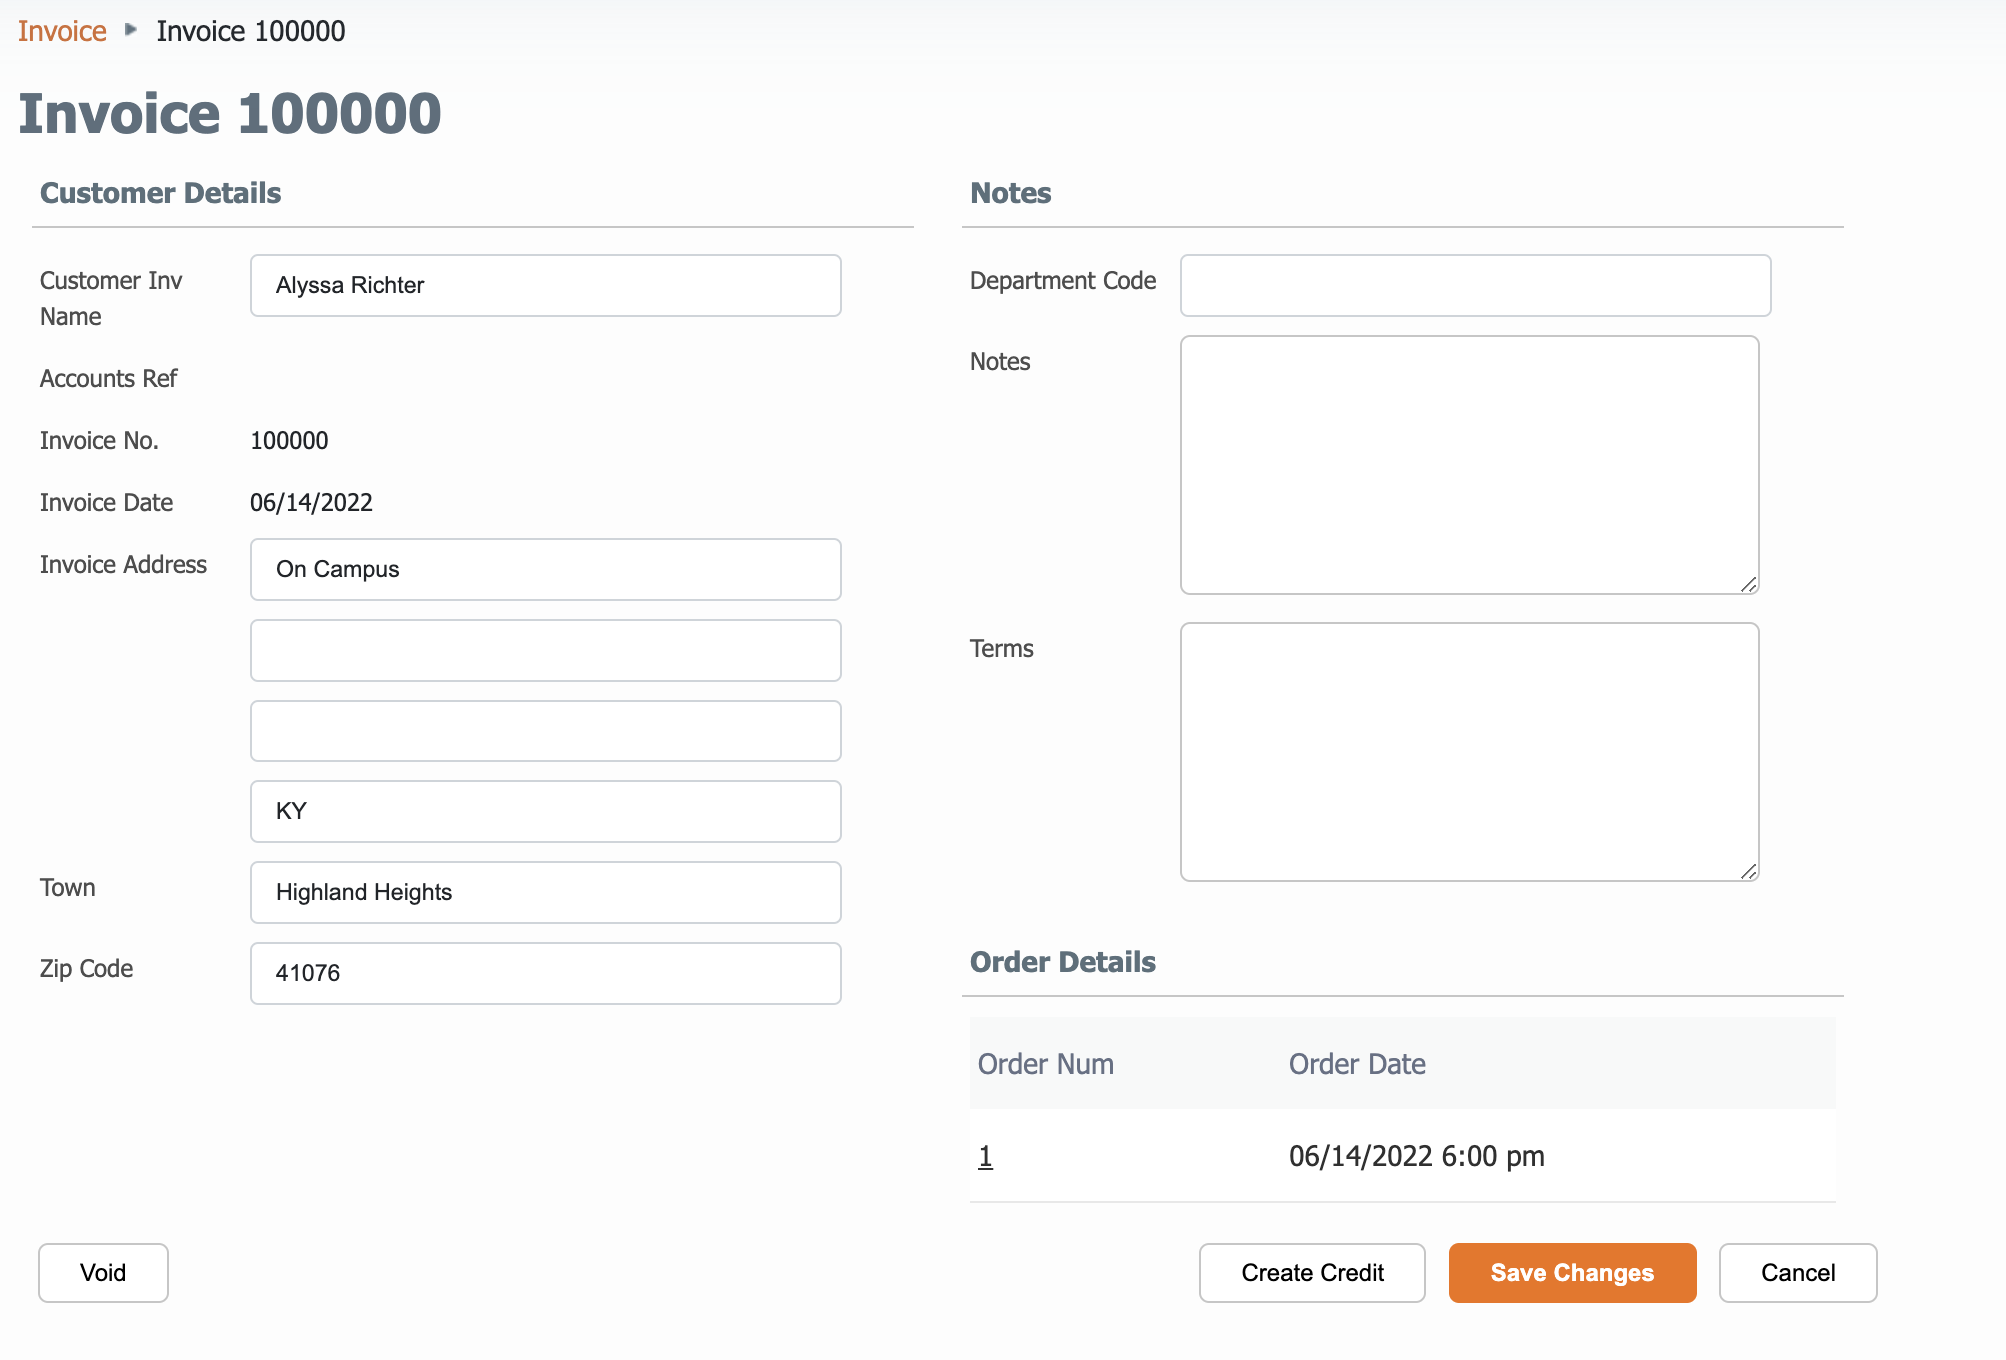Click the Invoice No. label
Screen dimensions: 2006x1360
pyautogui.click(x=99, y=441)
